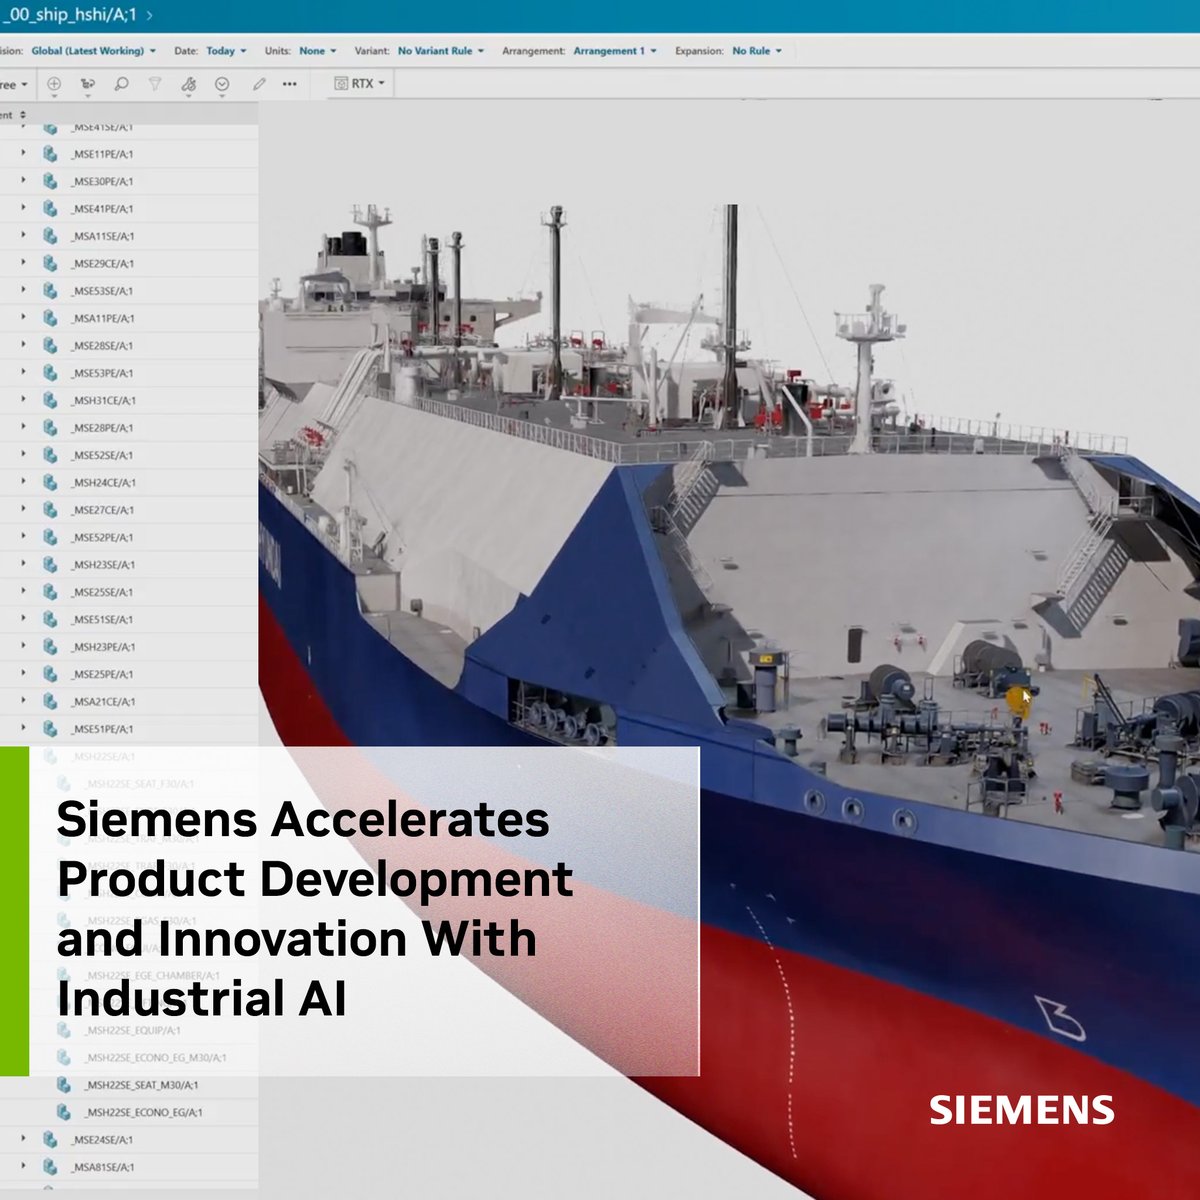This screenshot has height=1200, width=1200.
Task: Open the Expansion No Rule dropdown
Action: tap(757, 51)
